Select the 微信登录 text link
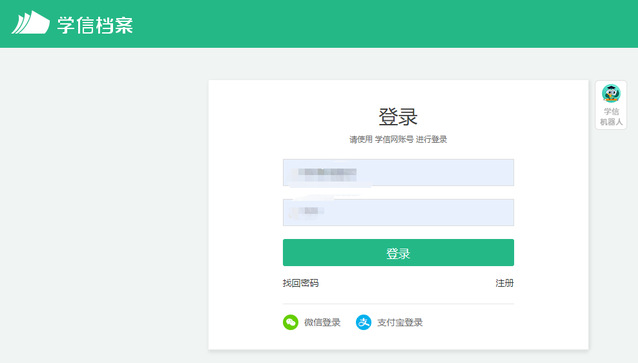The height and width of the screenshot is (363, 638). coord(322,322)
